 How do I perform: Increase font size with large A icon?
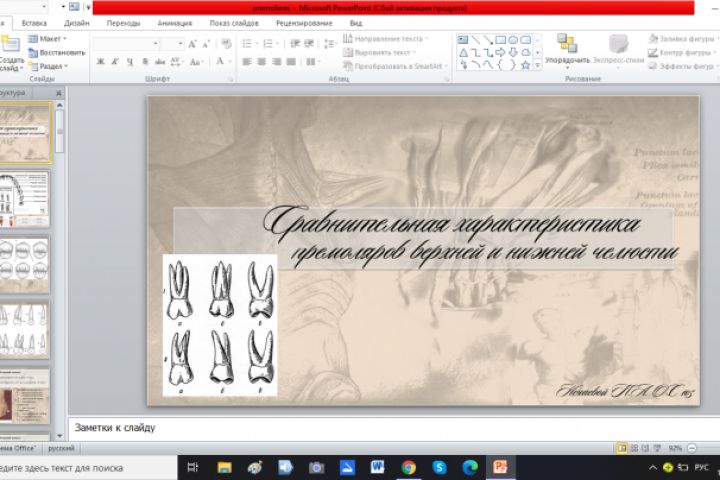click(192, 44)
